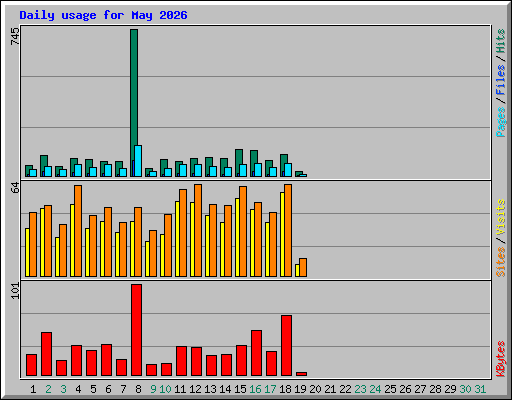Select day 6 on the date axis

(108, 389)
